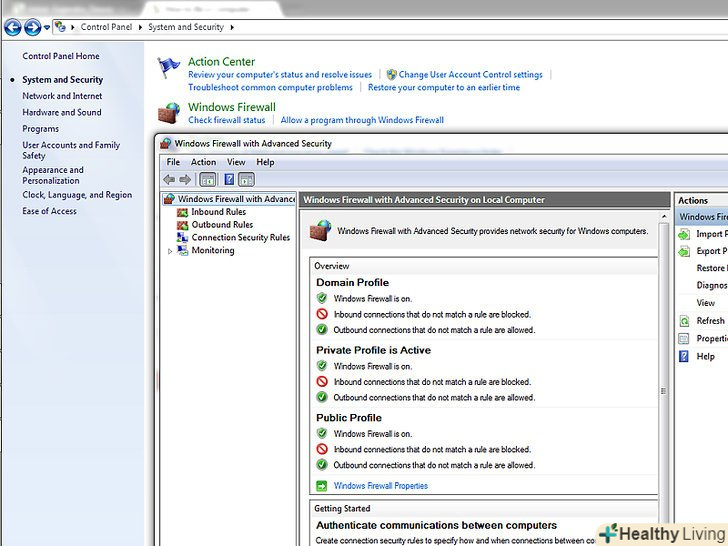
Task: Click the Action Center flag icon
Action: pyautogui.click(x=168, y=68)
